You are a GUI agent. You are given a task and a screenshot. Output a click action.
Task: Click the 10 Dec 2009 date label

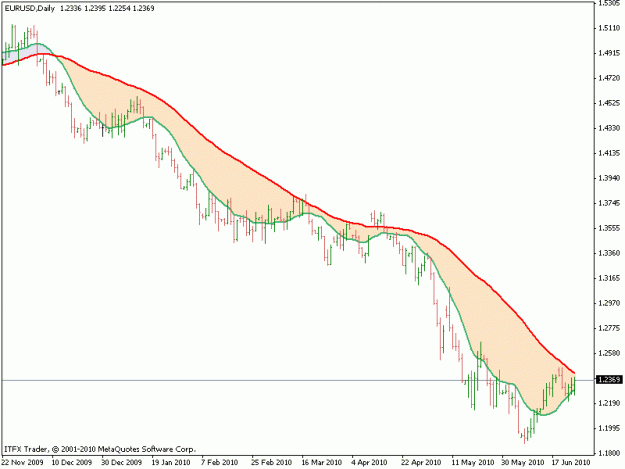pyautogui.click(x=72, y=462)
